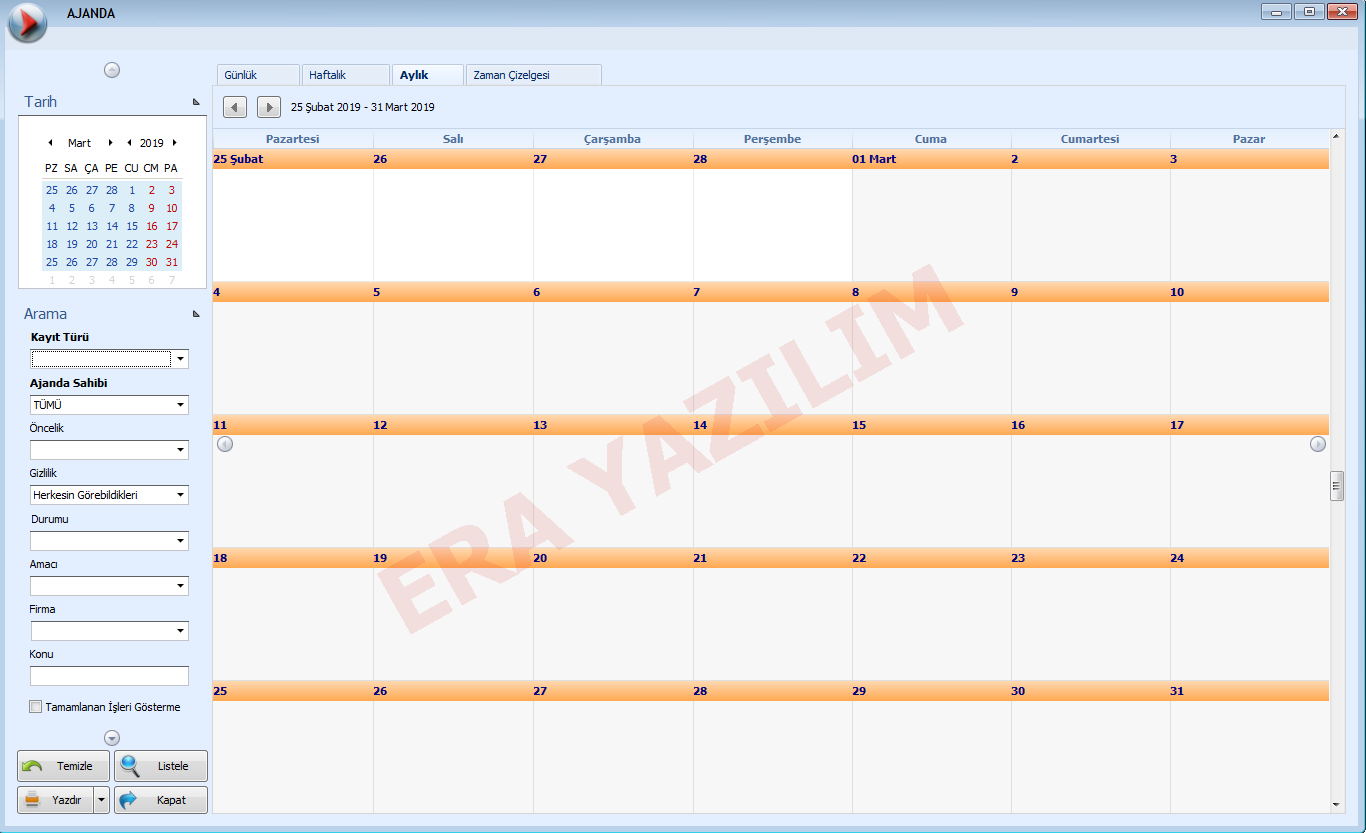Click previous month arrow in mini calendar

click(x=51, y=143)
